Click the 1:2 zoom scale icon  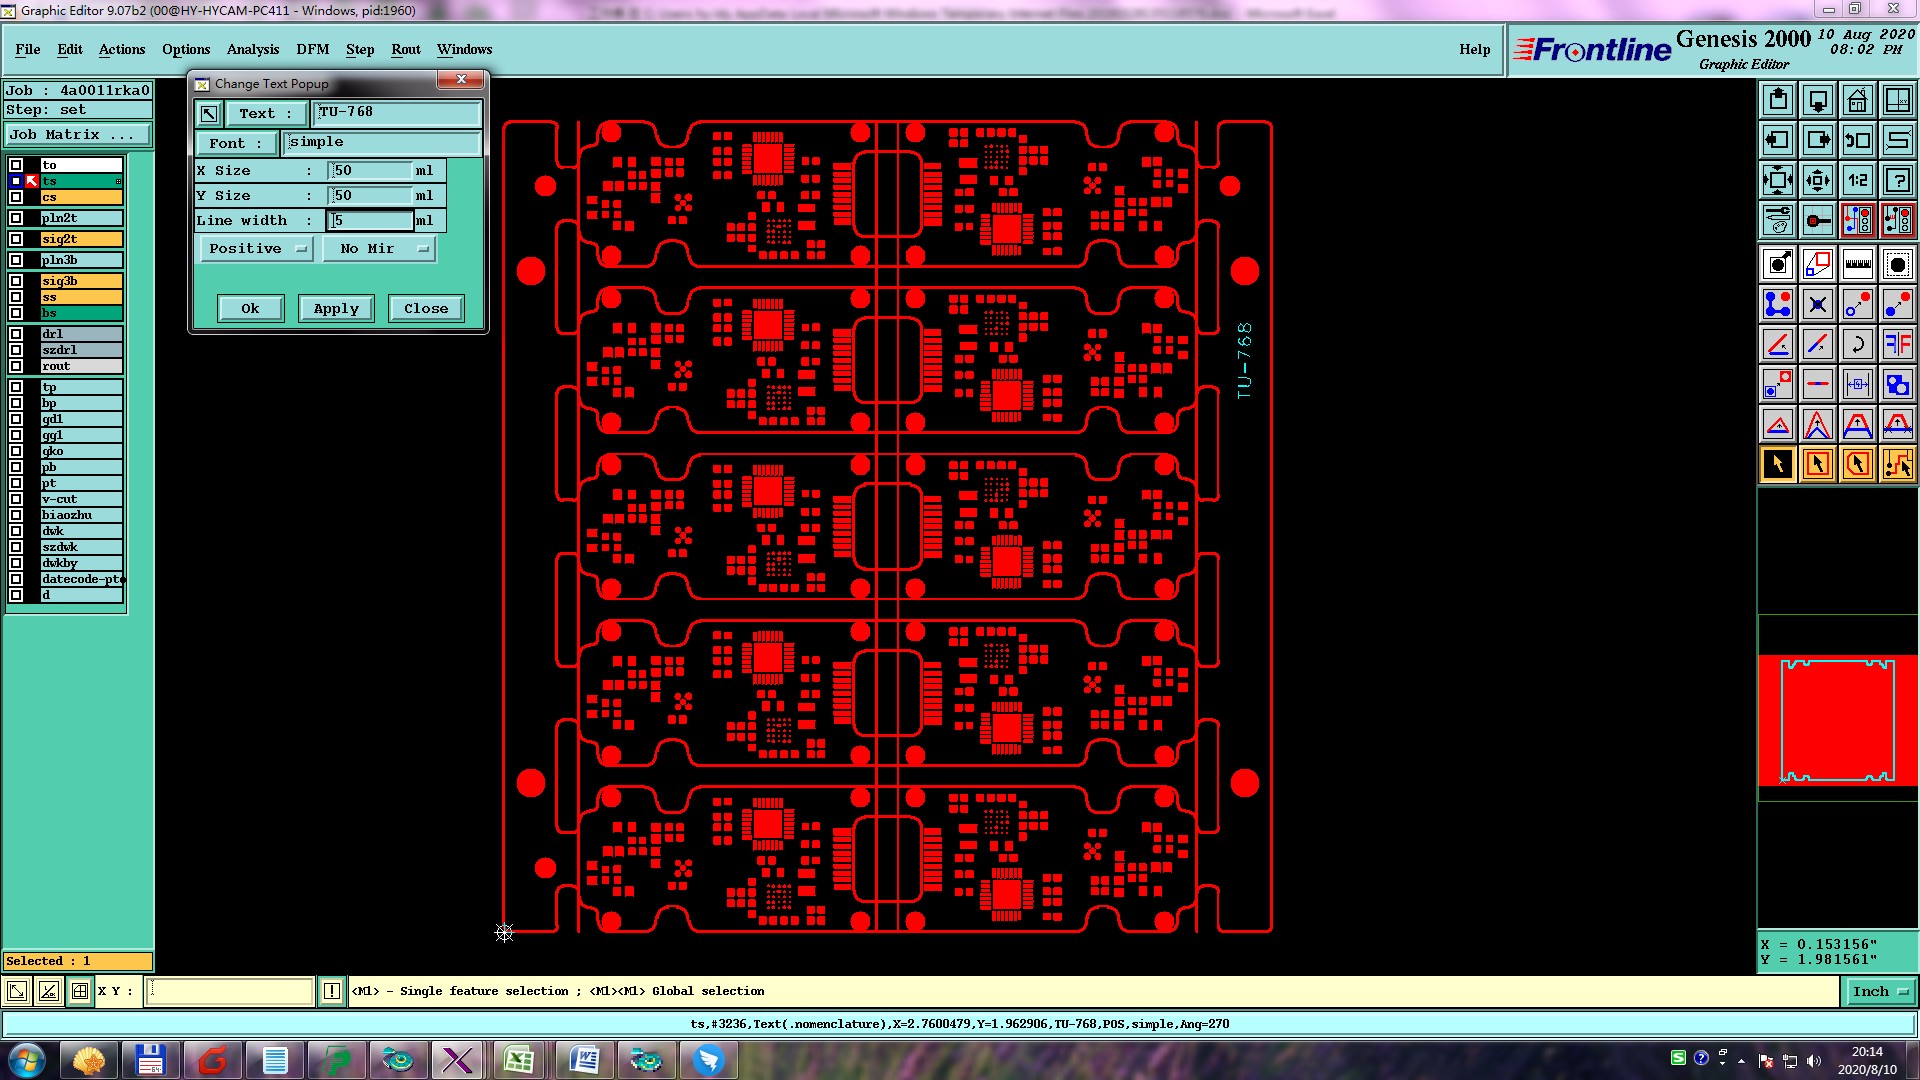pyautogui.click(x=1857, y=181)
